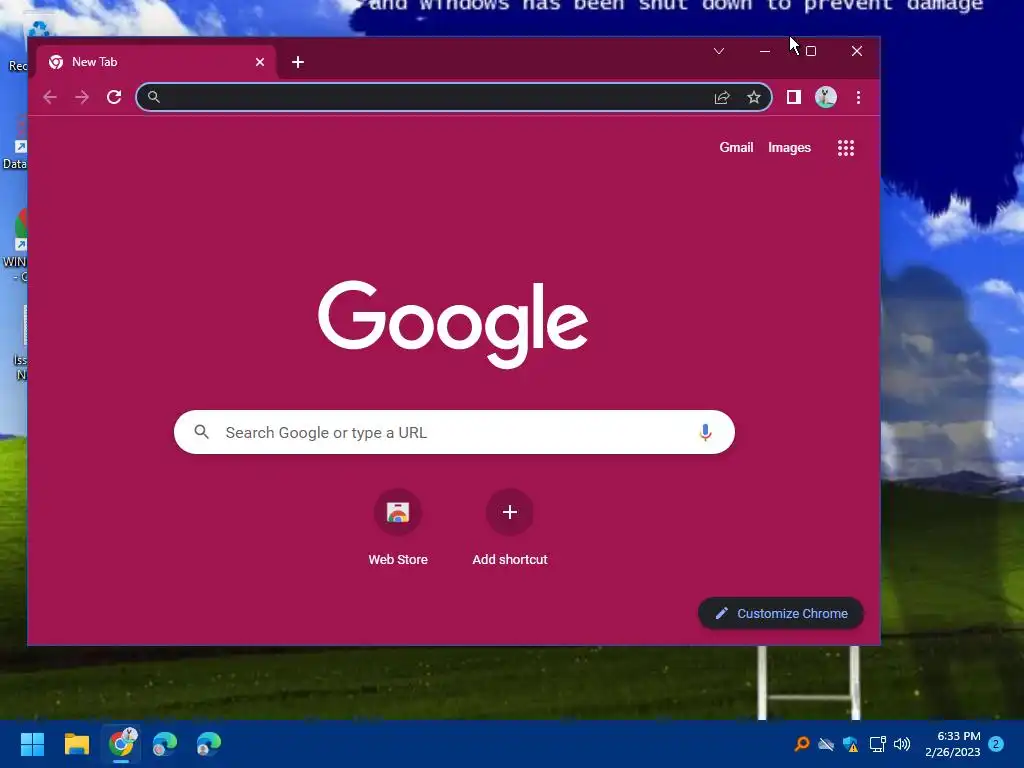Click the Customize Chrome button
Image resolution: width=1024 pixels, height=768 pixels.
point(781,613)
